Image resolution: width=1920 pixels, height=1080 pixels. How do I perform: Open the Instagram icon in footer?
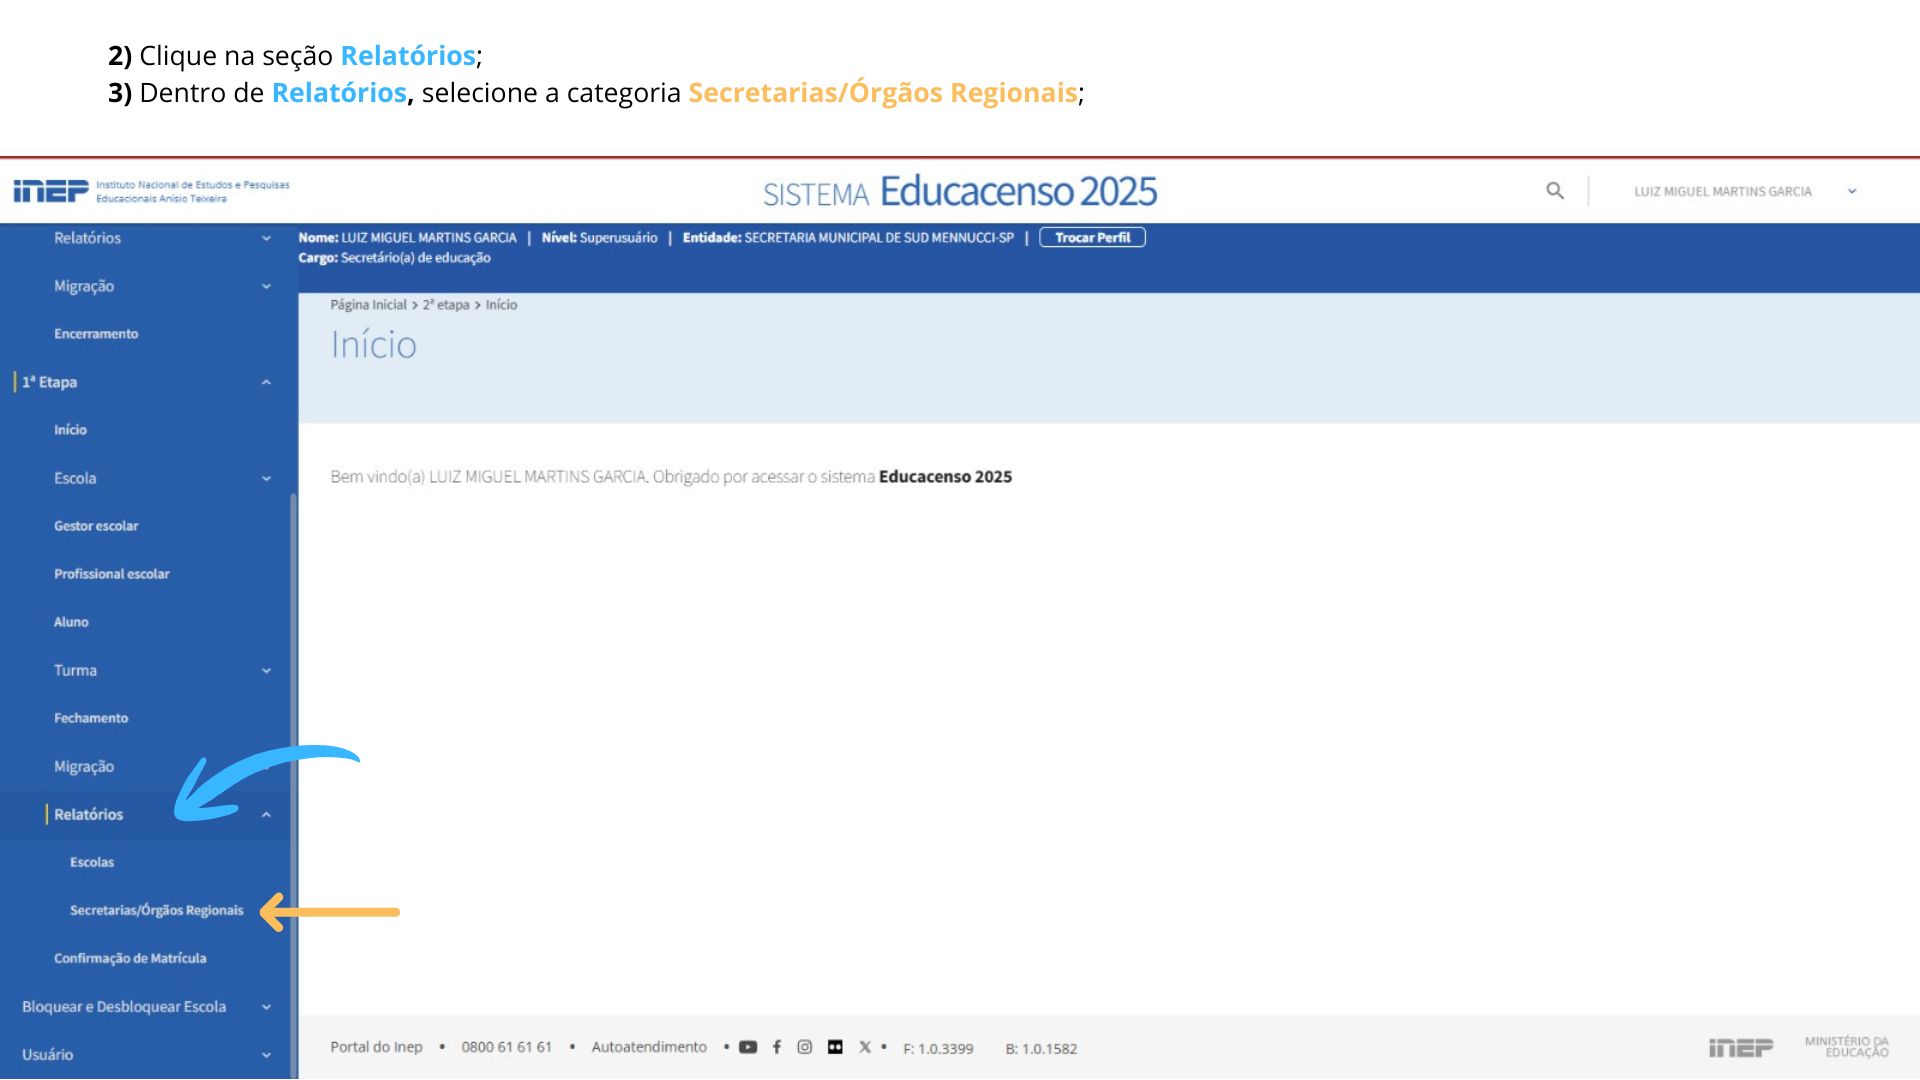805,1047
